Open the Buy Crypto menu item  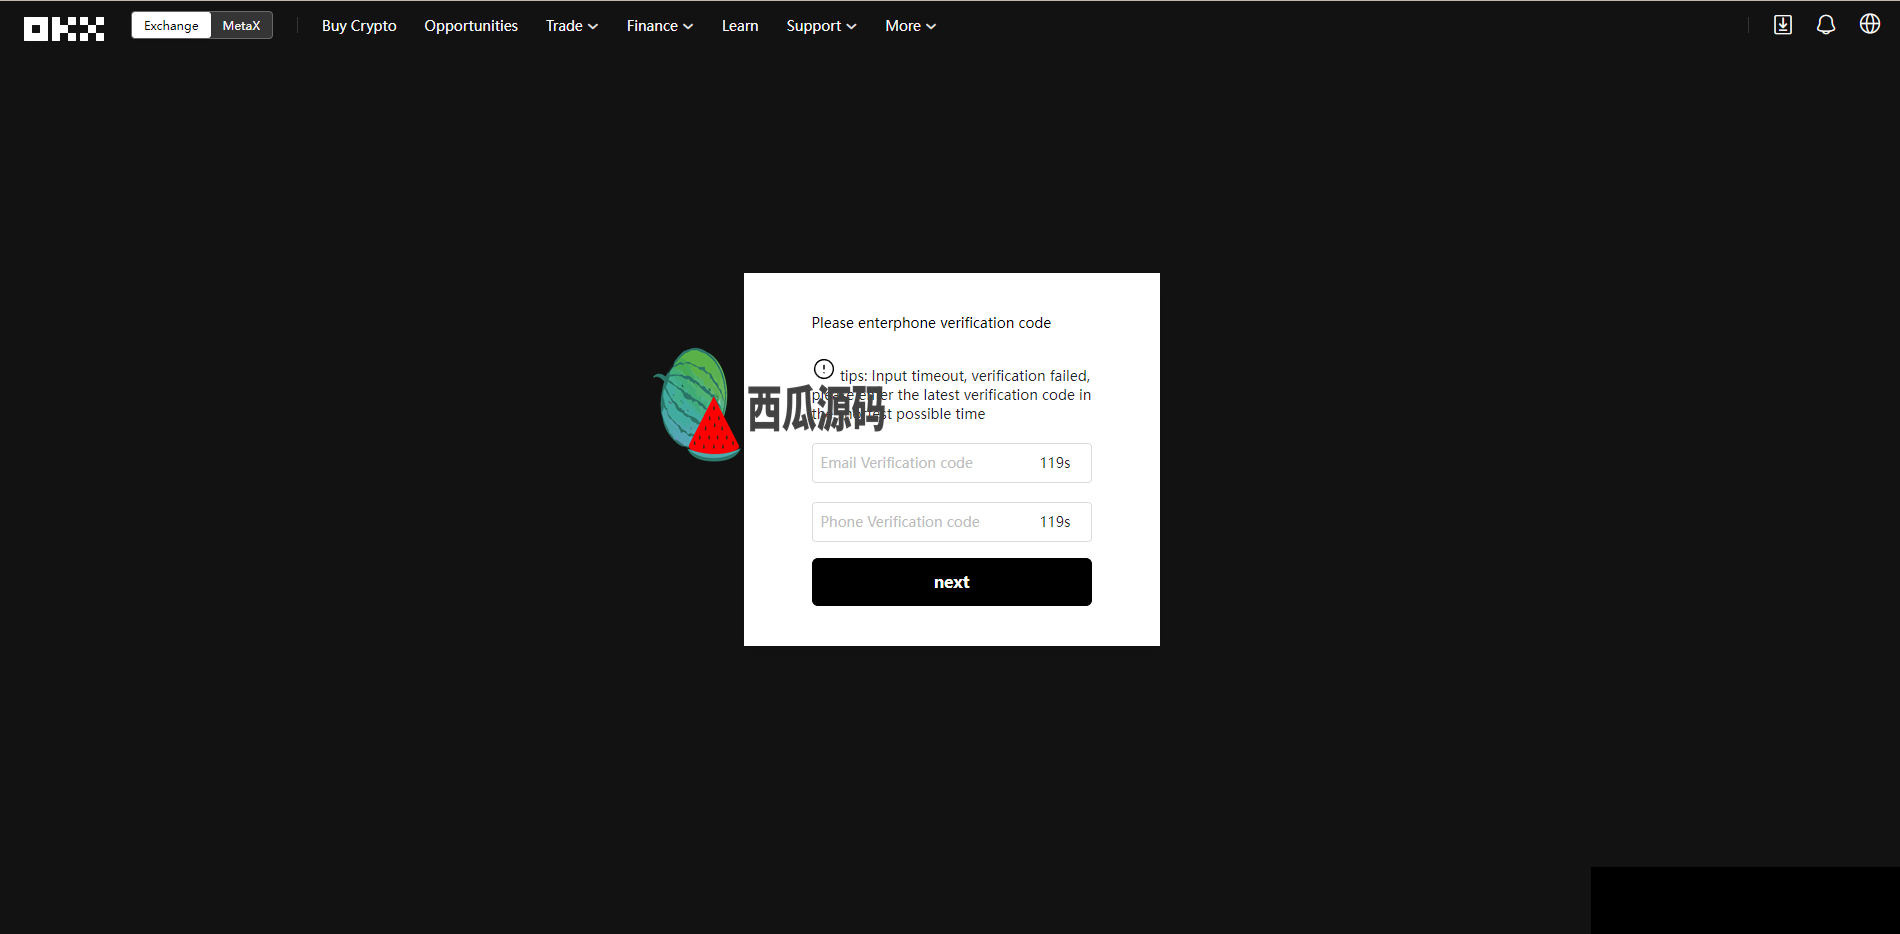click(x=359, y=26)
